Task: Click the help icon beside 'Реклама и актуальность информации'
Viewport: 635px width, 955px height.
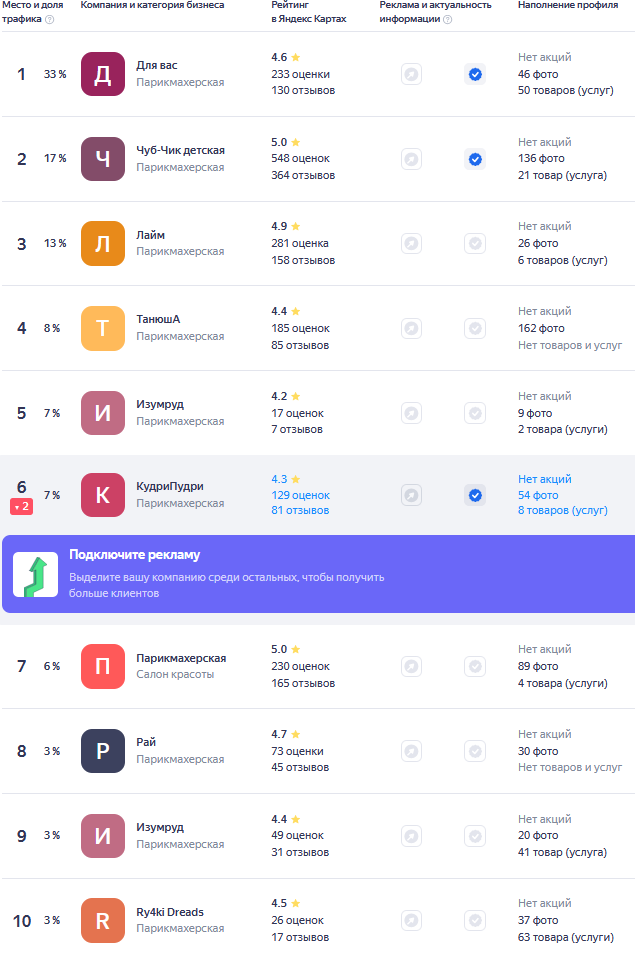Action: [445, 19]
